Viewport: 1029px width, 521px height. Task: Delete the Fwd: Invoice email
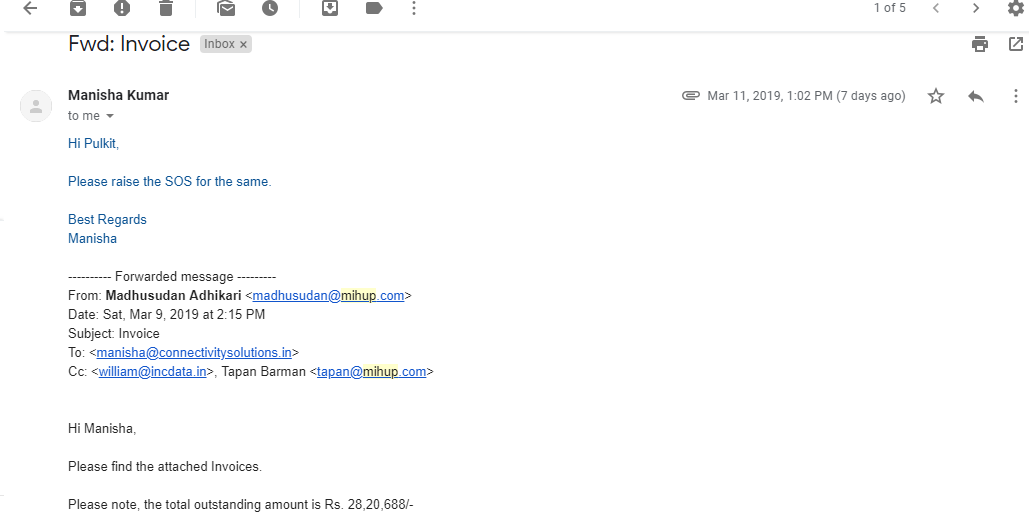pos(166,8)
